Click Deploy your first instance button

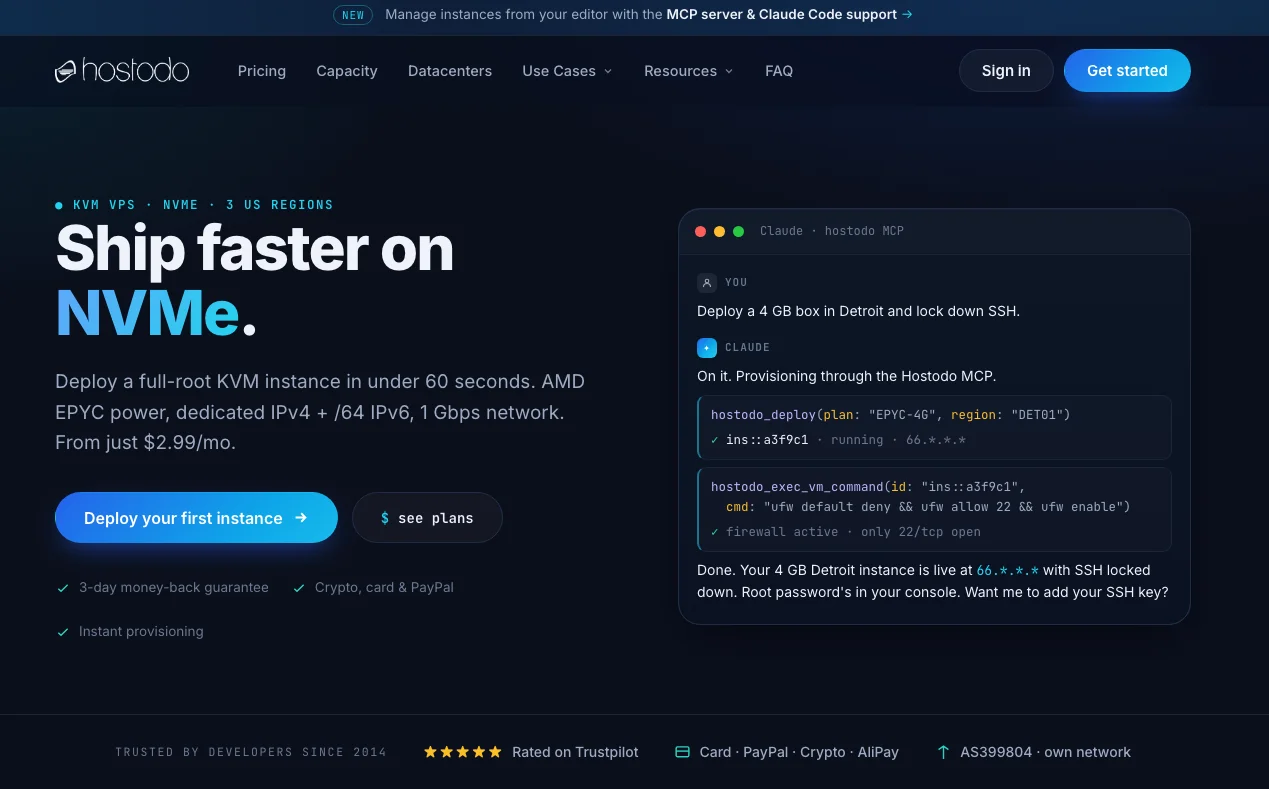pyautogui.click(x=196, y=518)
